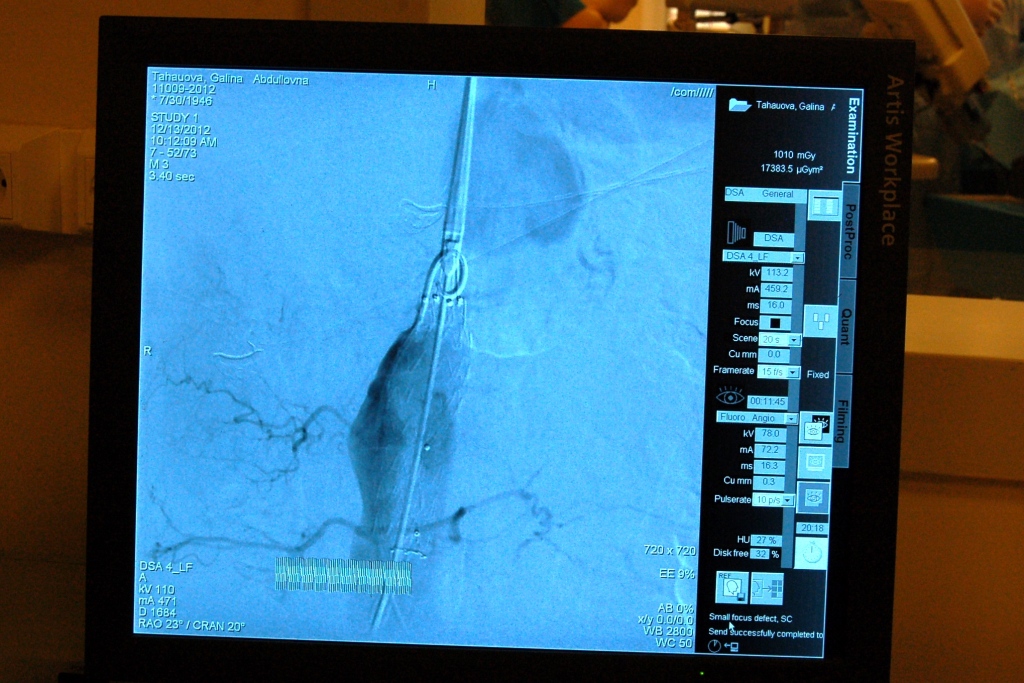Click the fluoro eye icon beside 00:11:45
This screenshot has width=1024, height=683.
[729, 396]
